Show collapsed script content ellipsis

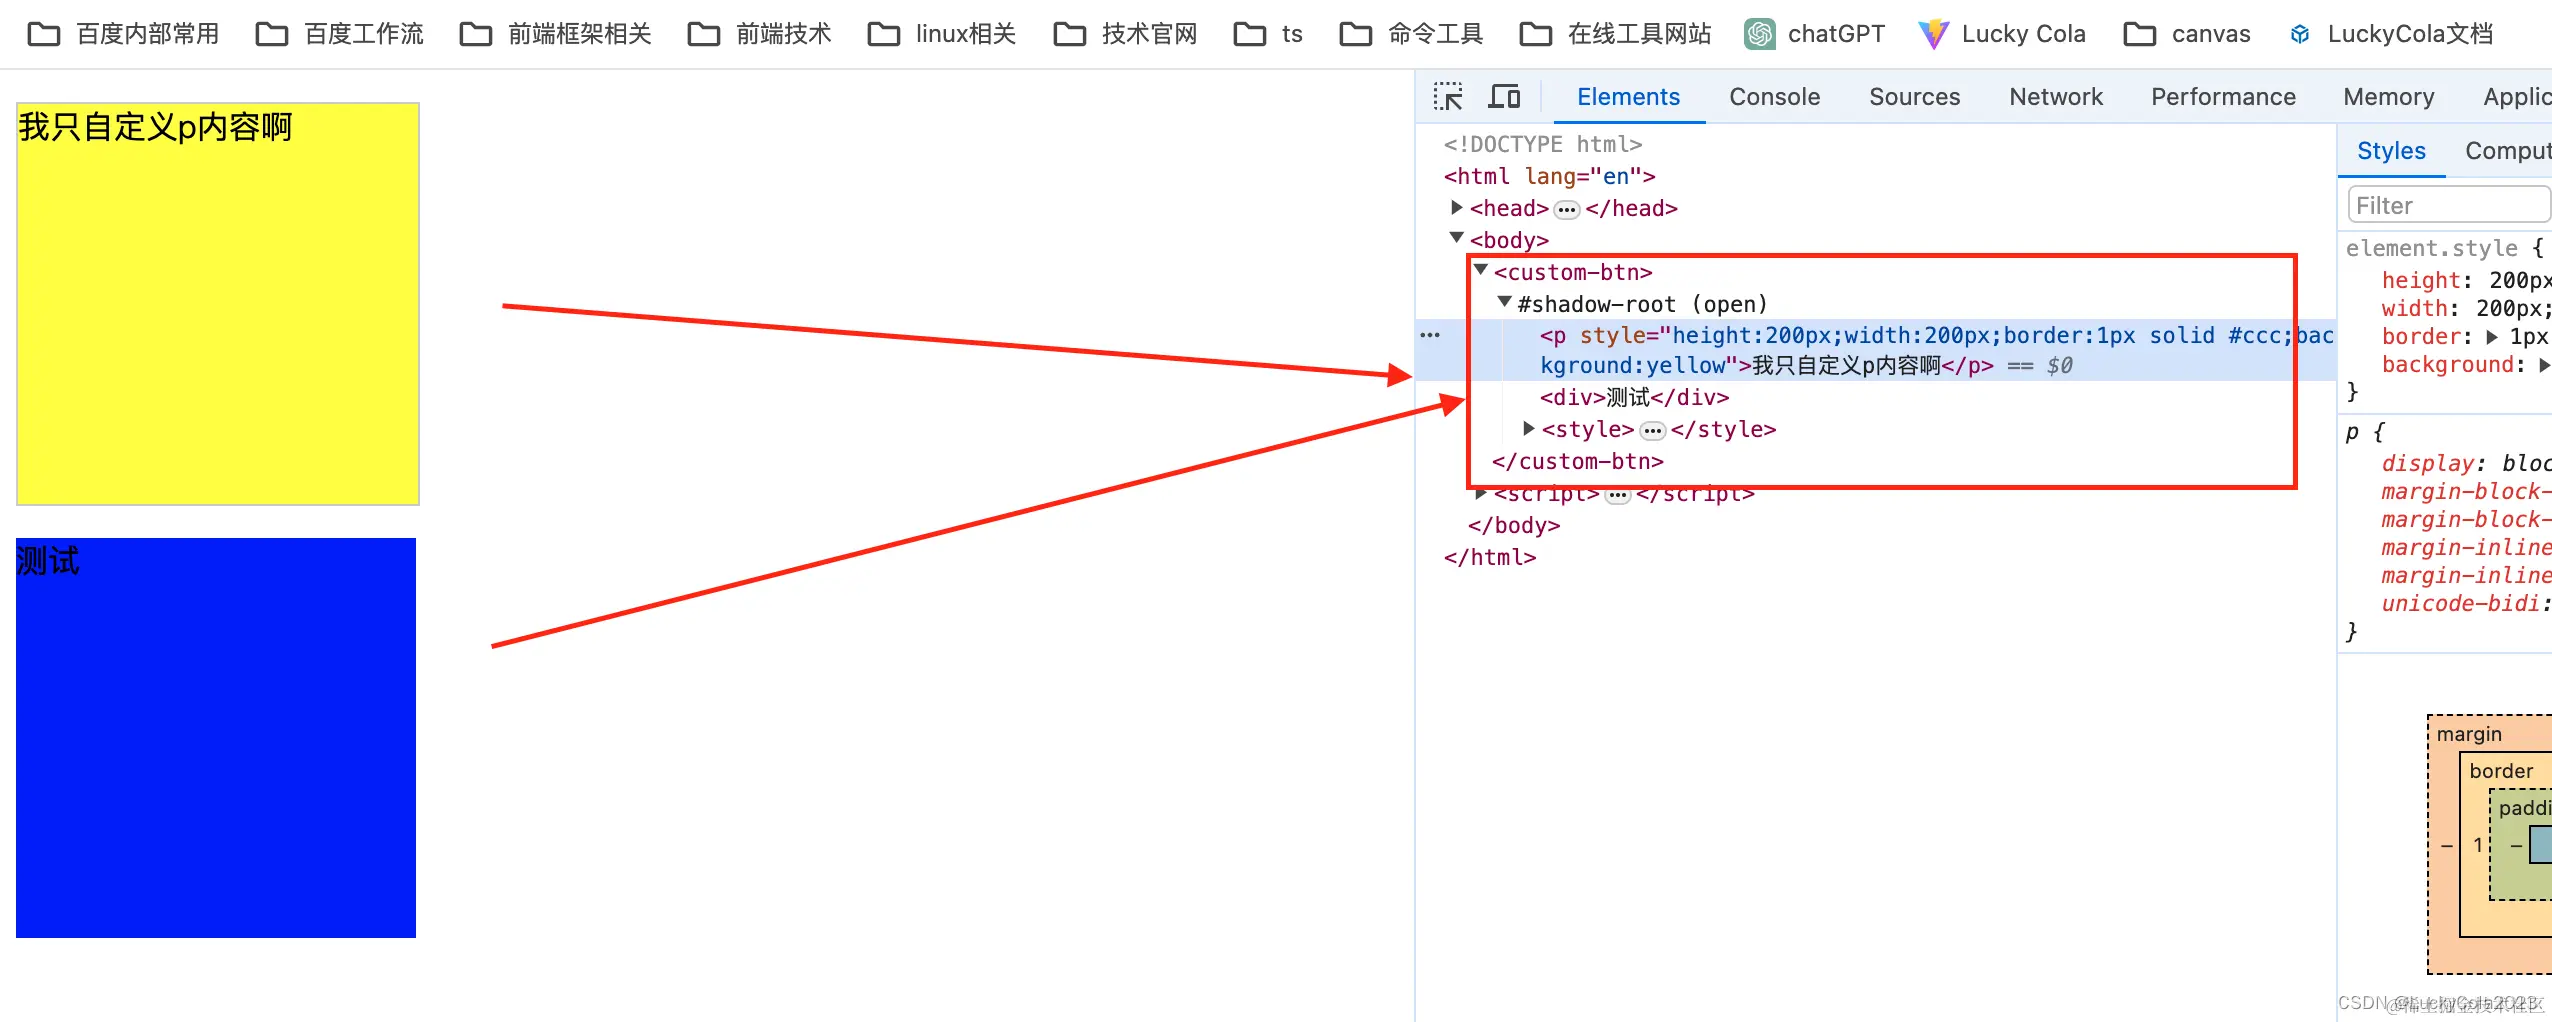(1618, 494)
